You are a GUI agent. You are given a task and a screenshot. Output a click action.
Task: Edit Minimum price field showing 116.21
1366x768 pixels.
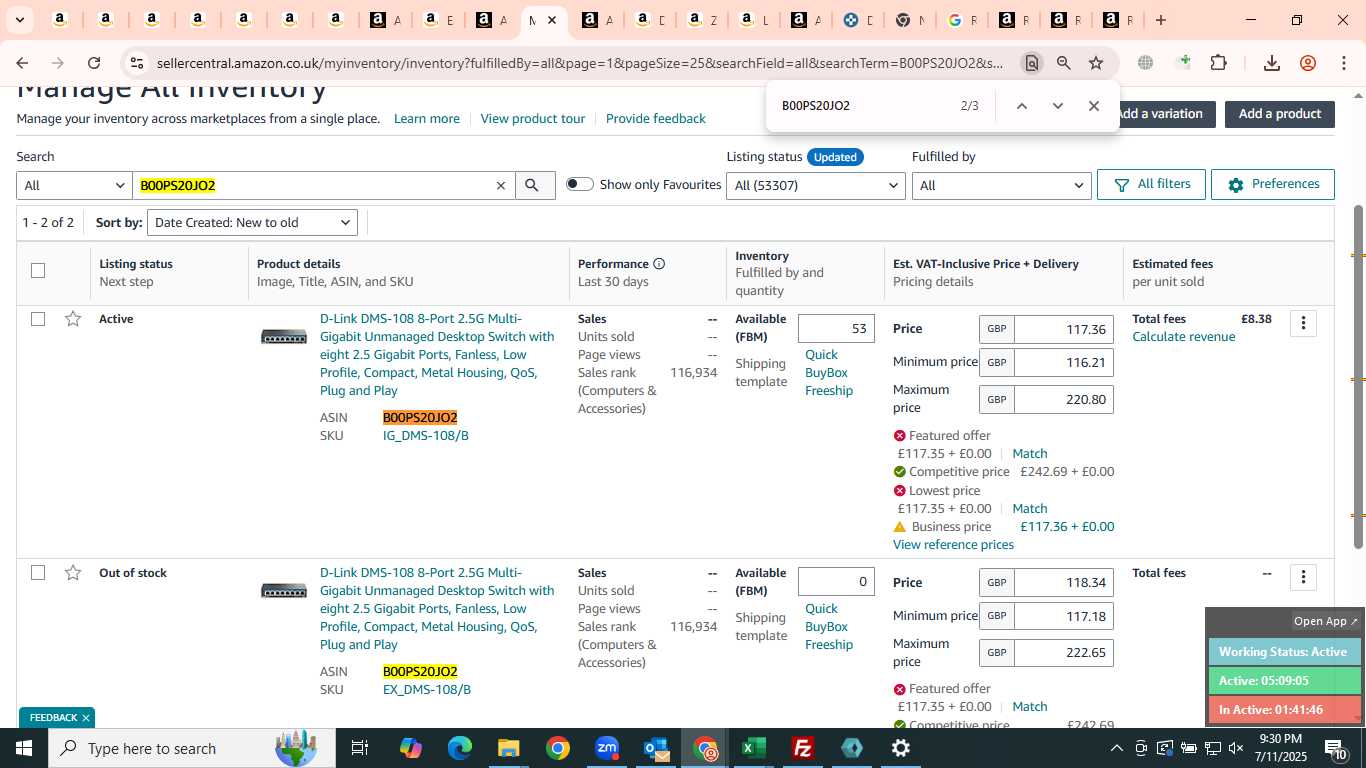(1063, 362)
